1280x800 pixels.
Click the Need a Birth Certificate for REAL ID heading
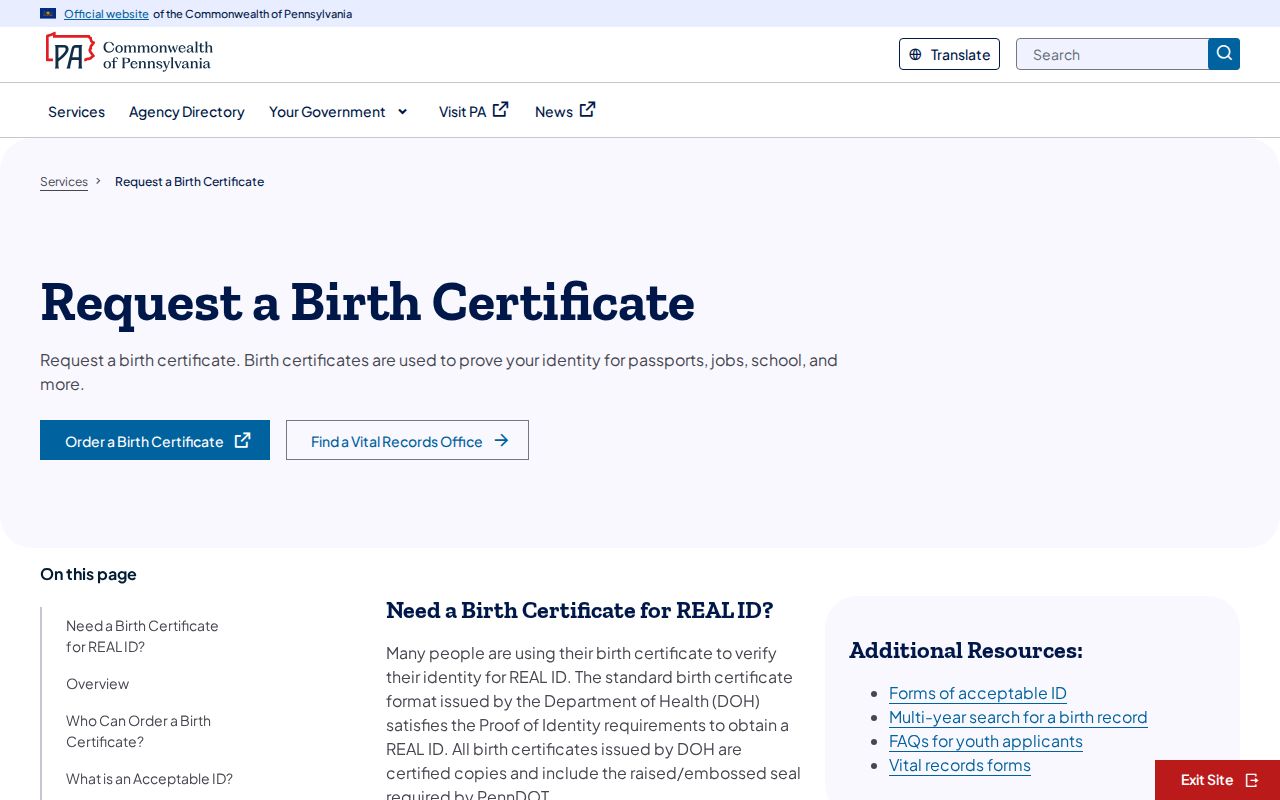(x=580, y=610)
